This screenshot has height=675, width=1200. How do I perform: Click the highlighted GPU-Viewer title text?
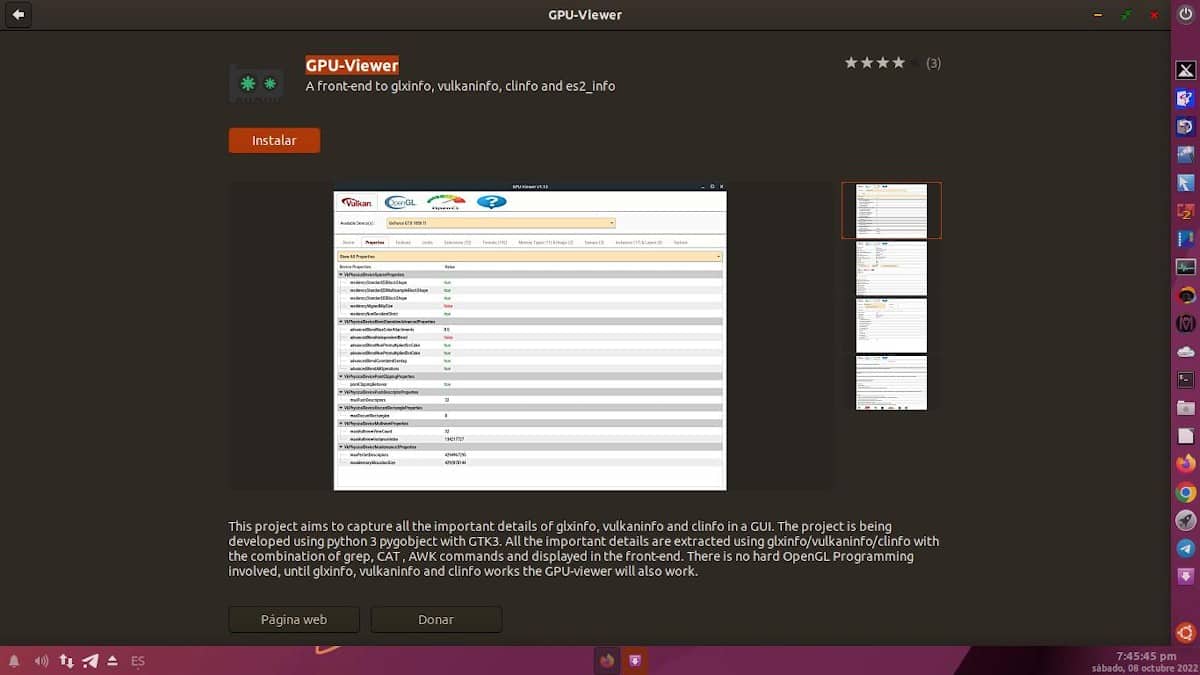352,65
